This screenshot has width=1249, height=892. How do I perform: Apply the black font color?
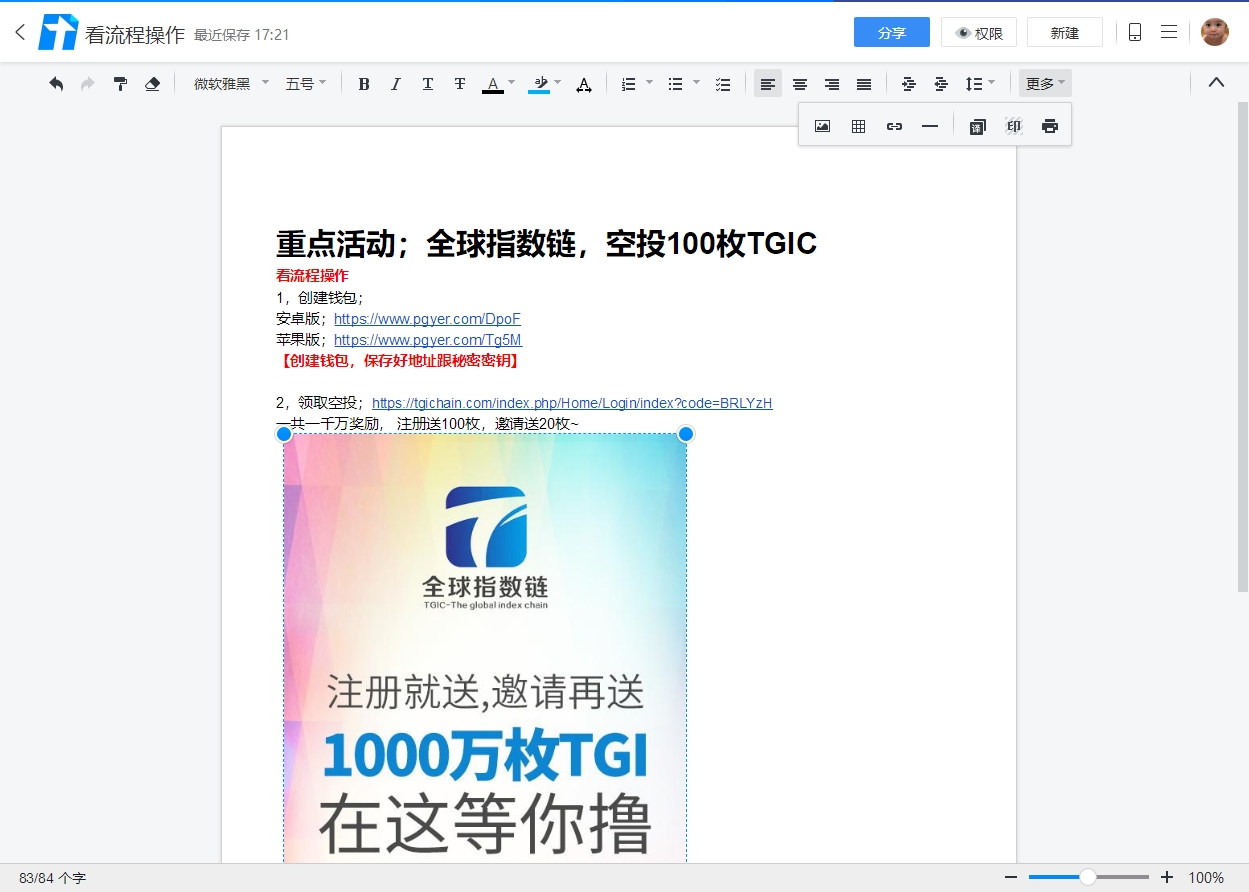click(492, 84)
